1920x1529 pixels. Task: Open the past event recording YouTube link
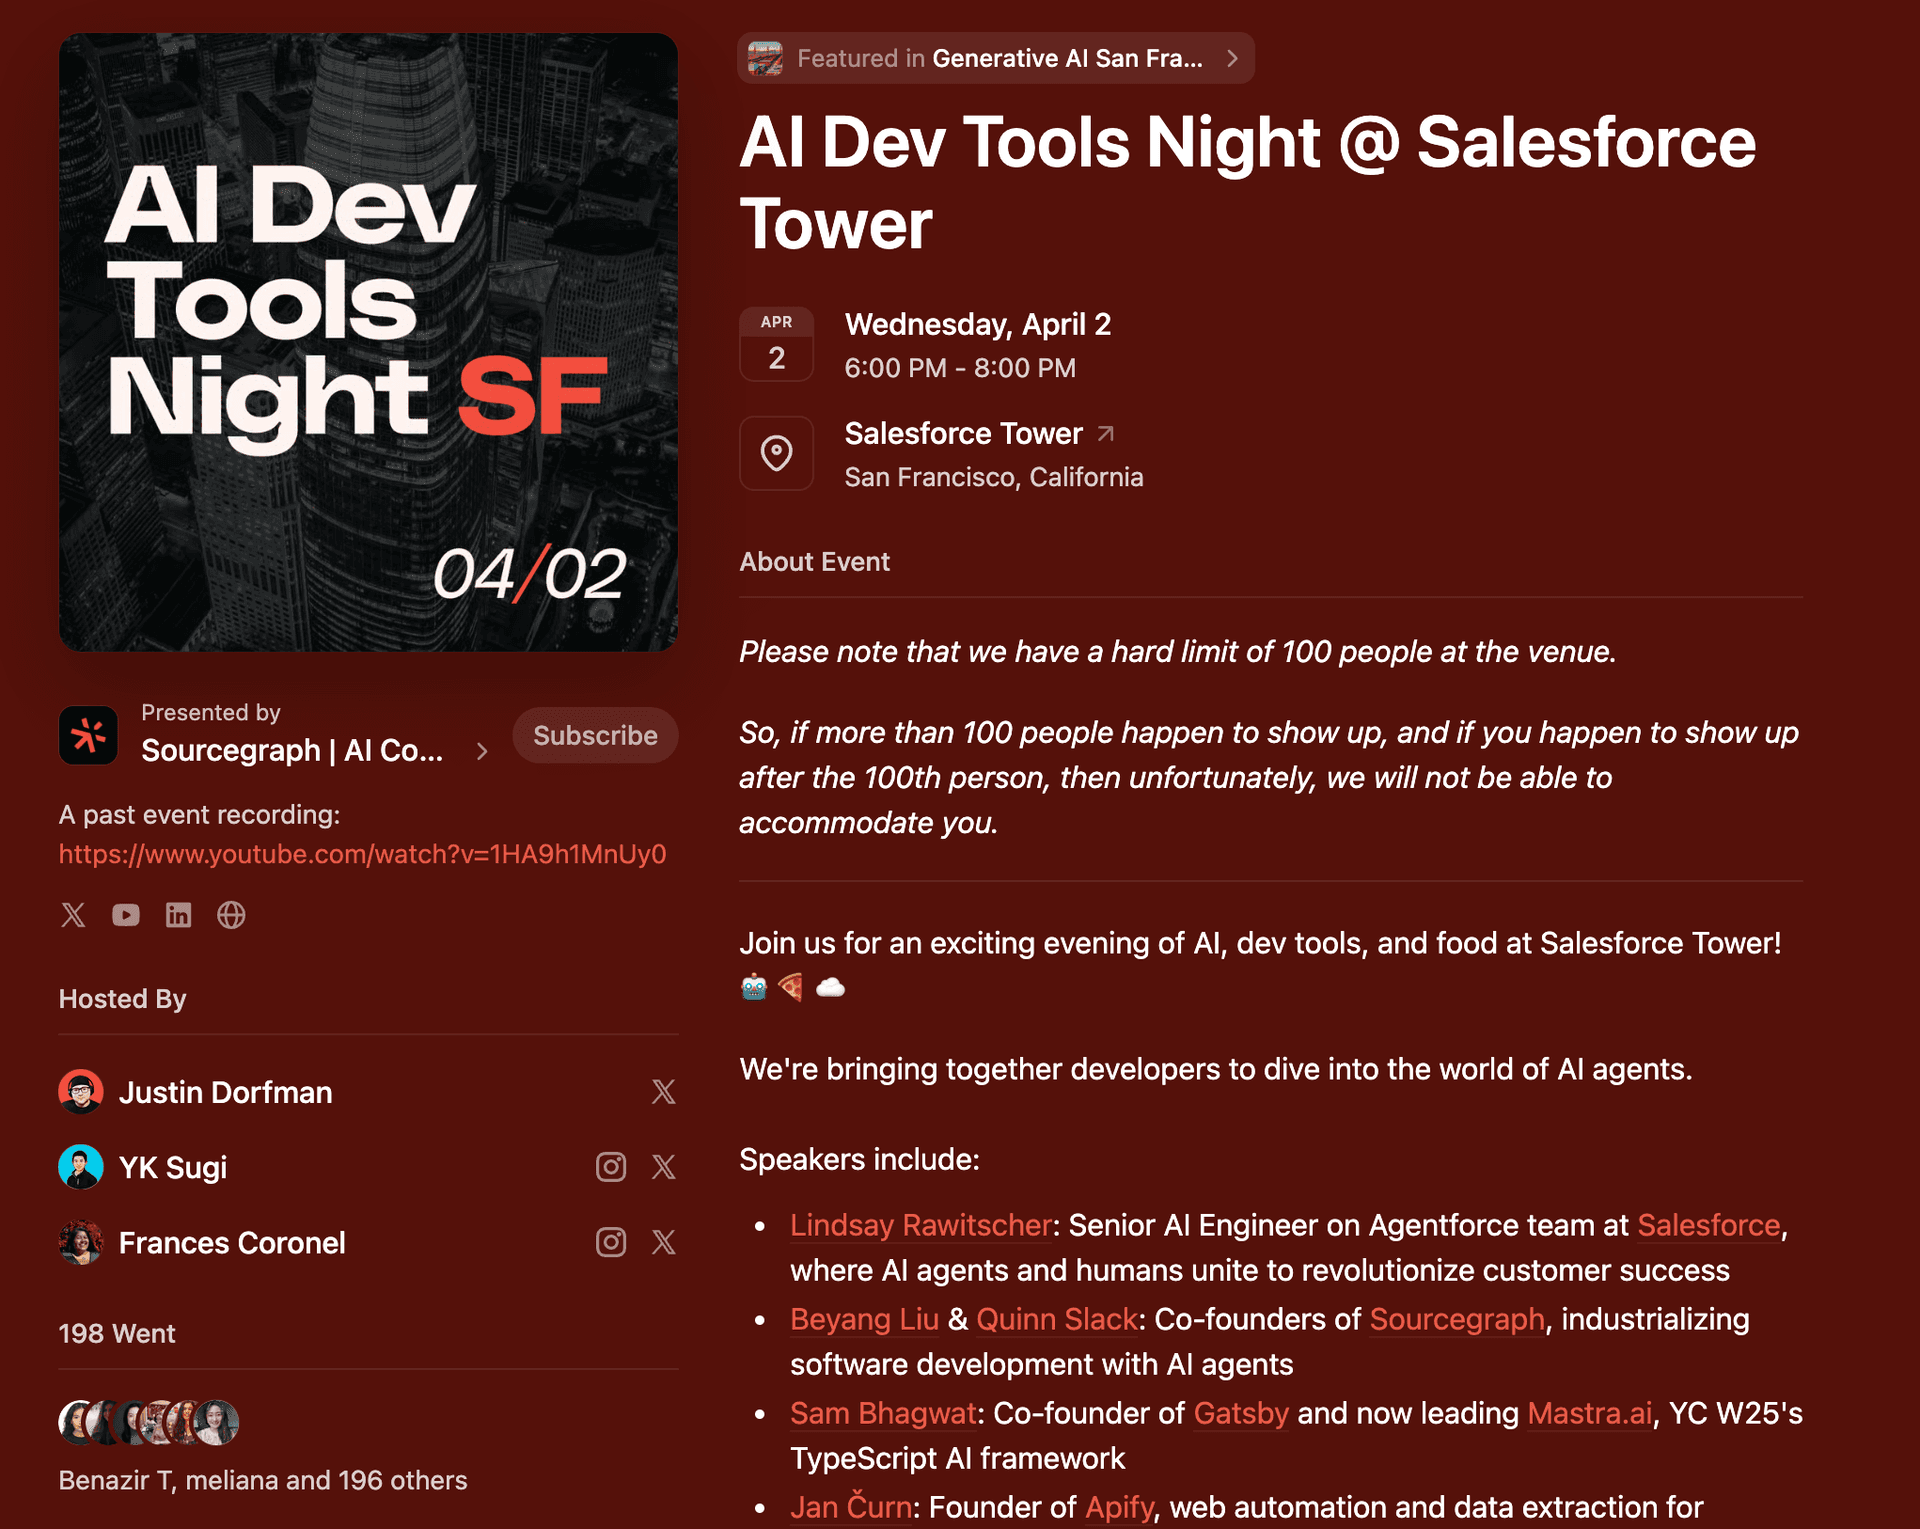click(x=360, y=855)
